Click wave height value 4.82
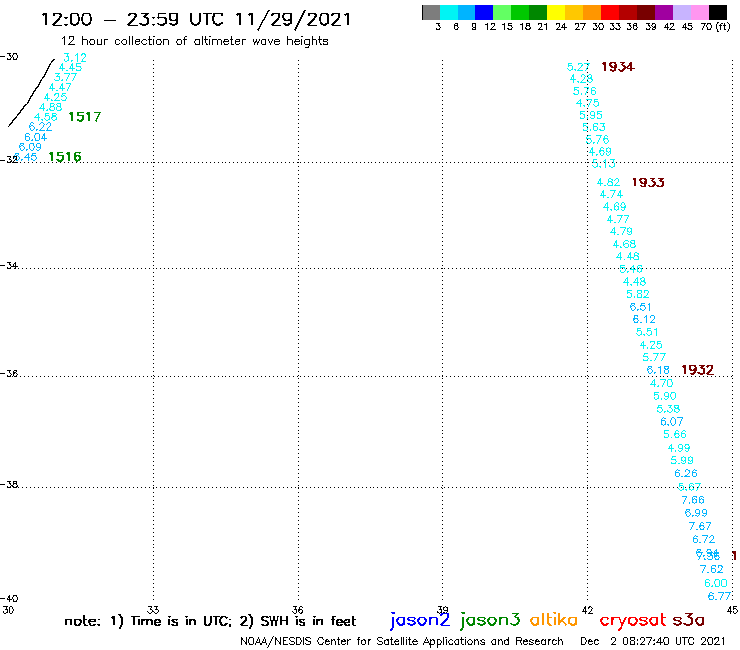Image resolution: width=740 pixels, height=650 pixels. pyautogui.click(x=608, y=182)
